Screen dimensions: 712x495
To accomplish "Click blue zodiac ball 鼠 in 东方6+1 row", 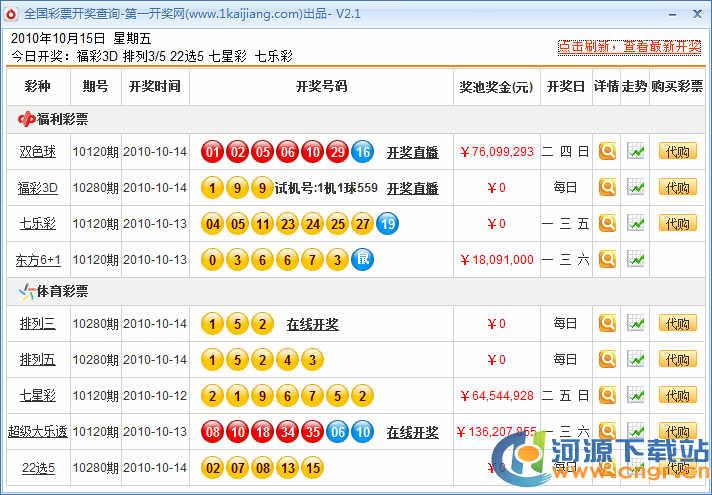I will 362,259.
